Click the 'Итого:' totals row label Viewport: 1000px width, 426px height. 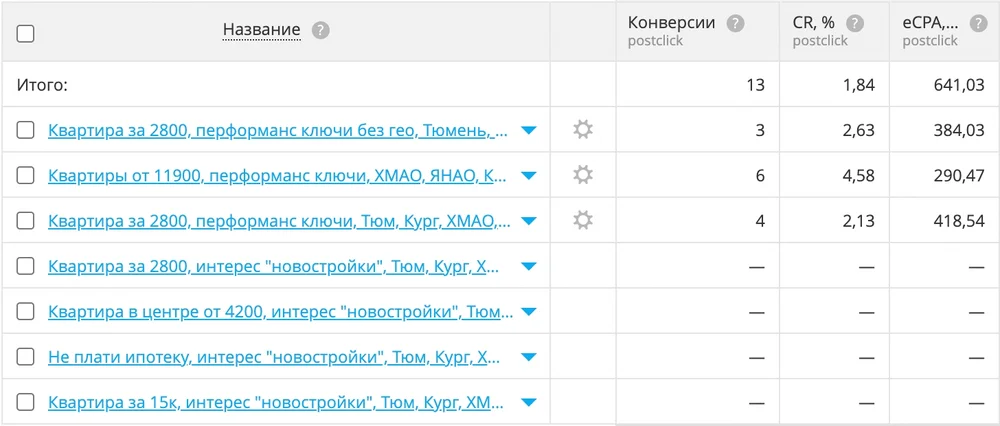[x=42, y=85]
